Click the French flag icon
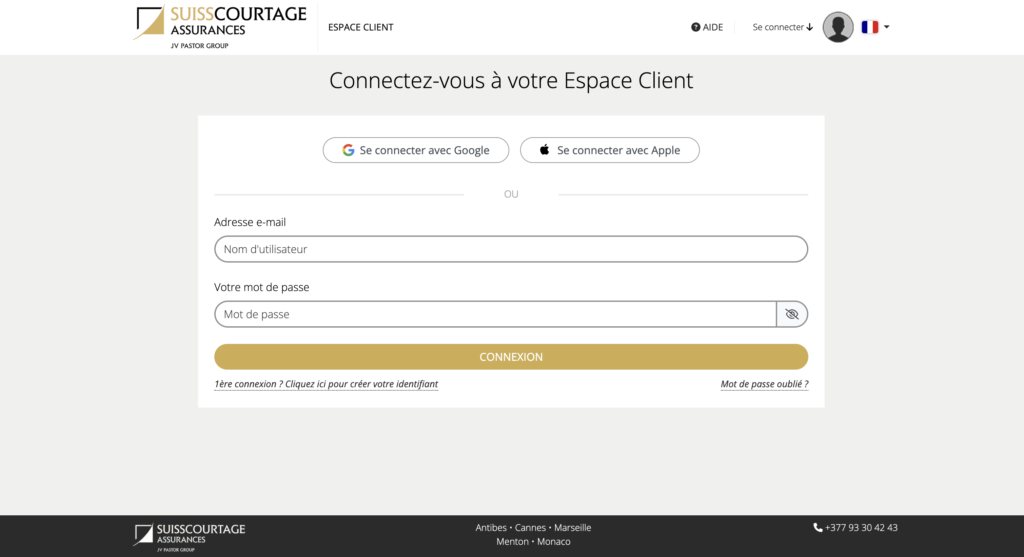1024x557 pixels. [x=869, y=28]
